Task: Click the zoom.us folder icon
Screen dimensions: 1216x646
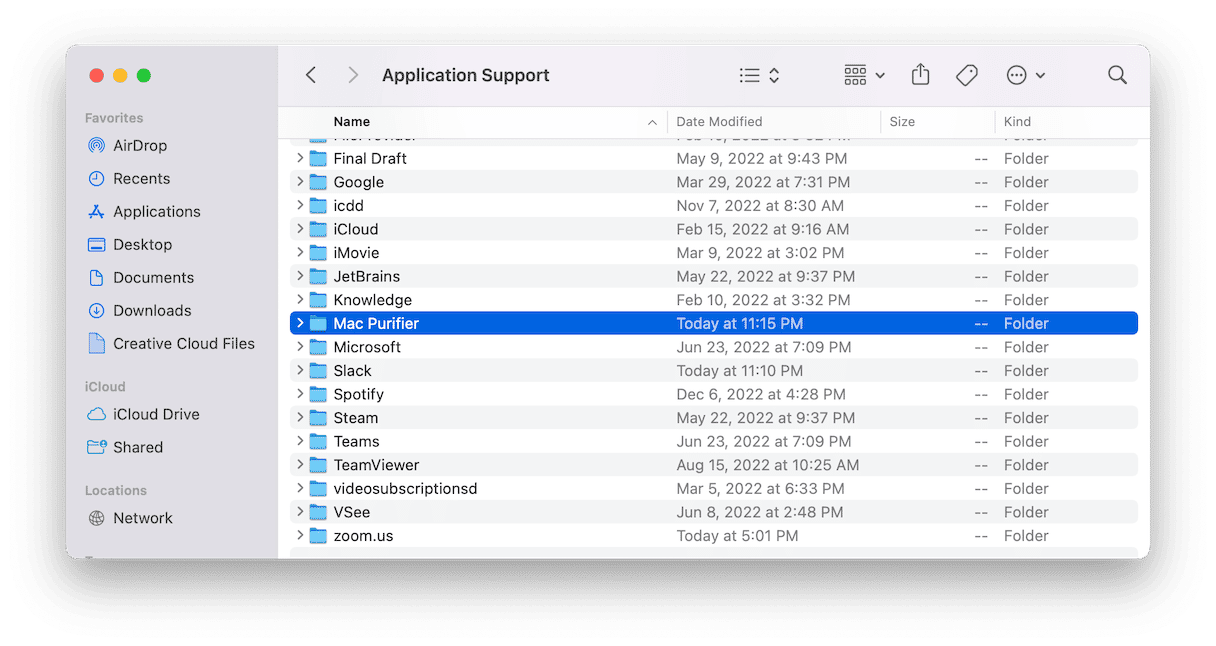Action: pos(318,535)
